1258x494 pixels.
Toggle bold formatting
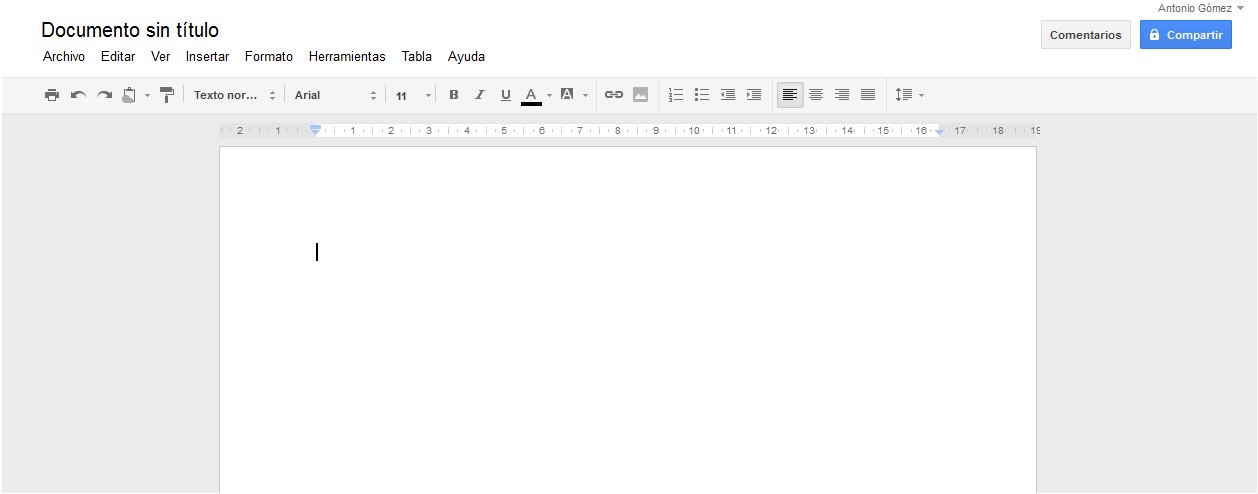(x=453, y=95)
